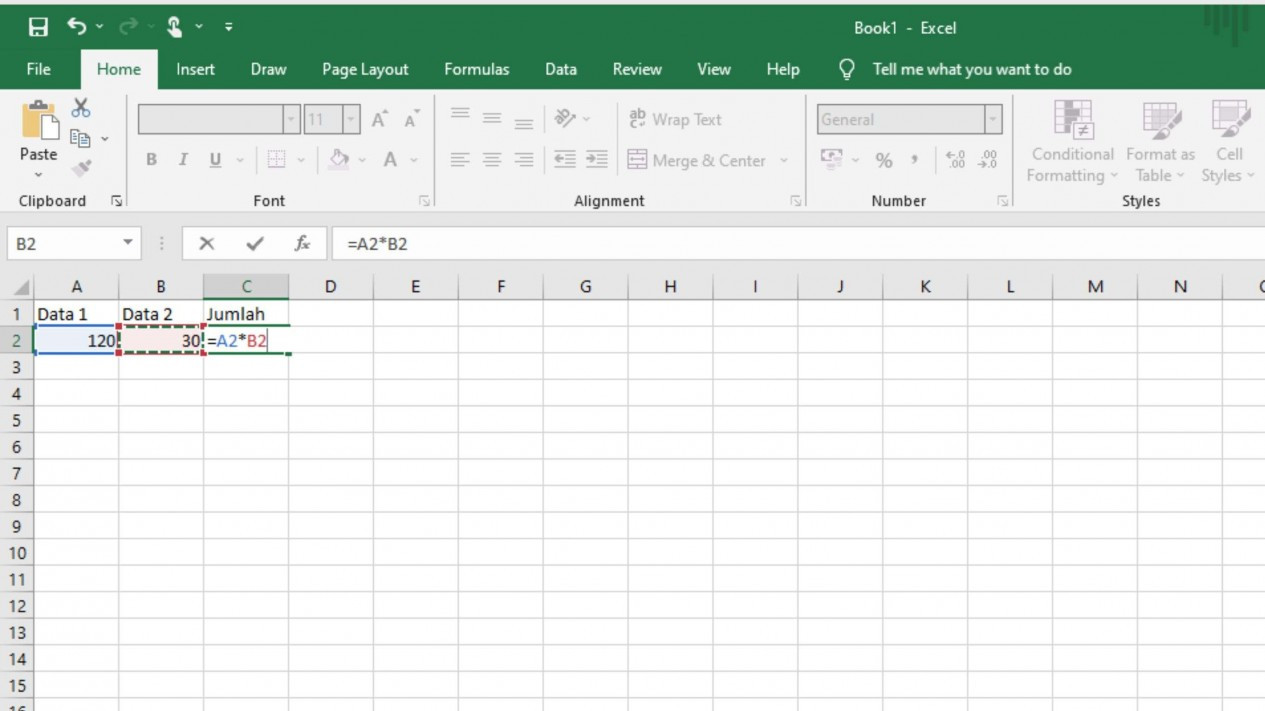This screenshot has width=1265, height=711.
Task: Open the General number format dropdown
Action: [x=993, y=120]
